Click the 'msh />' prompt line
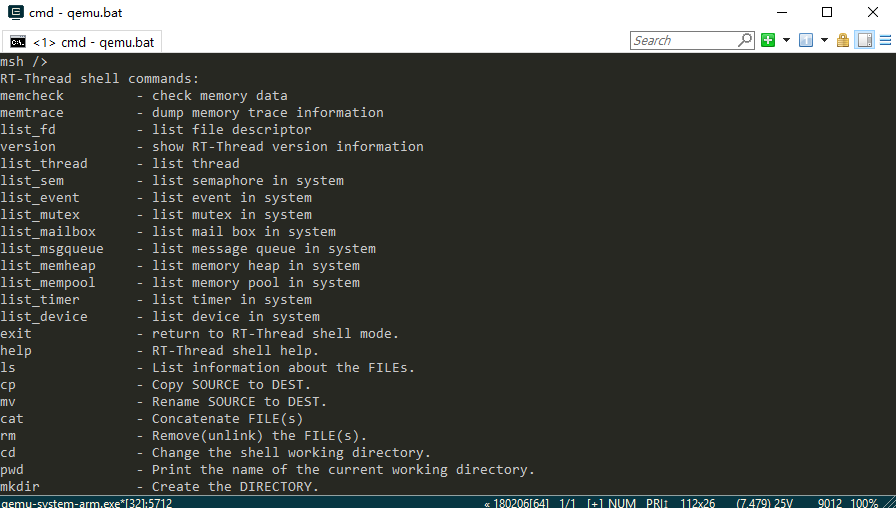 click(24, 61)
